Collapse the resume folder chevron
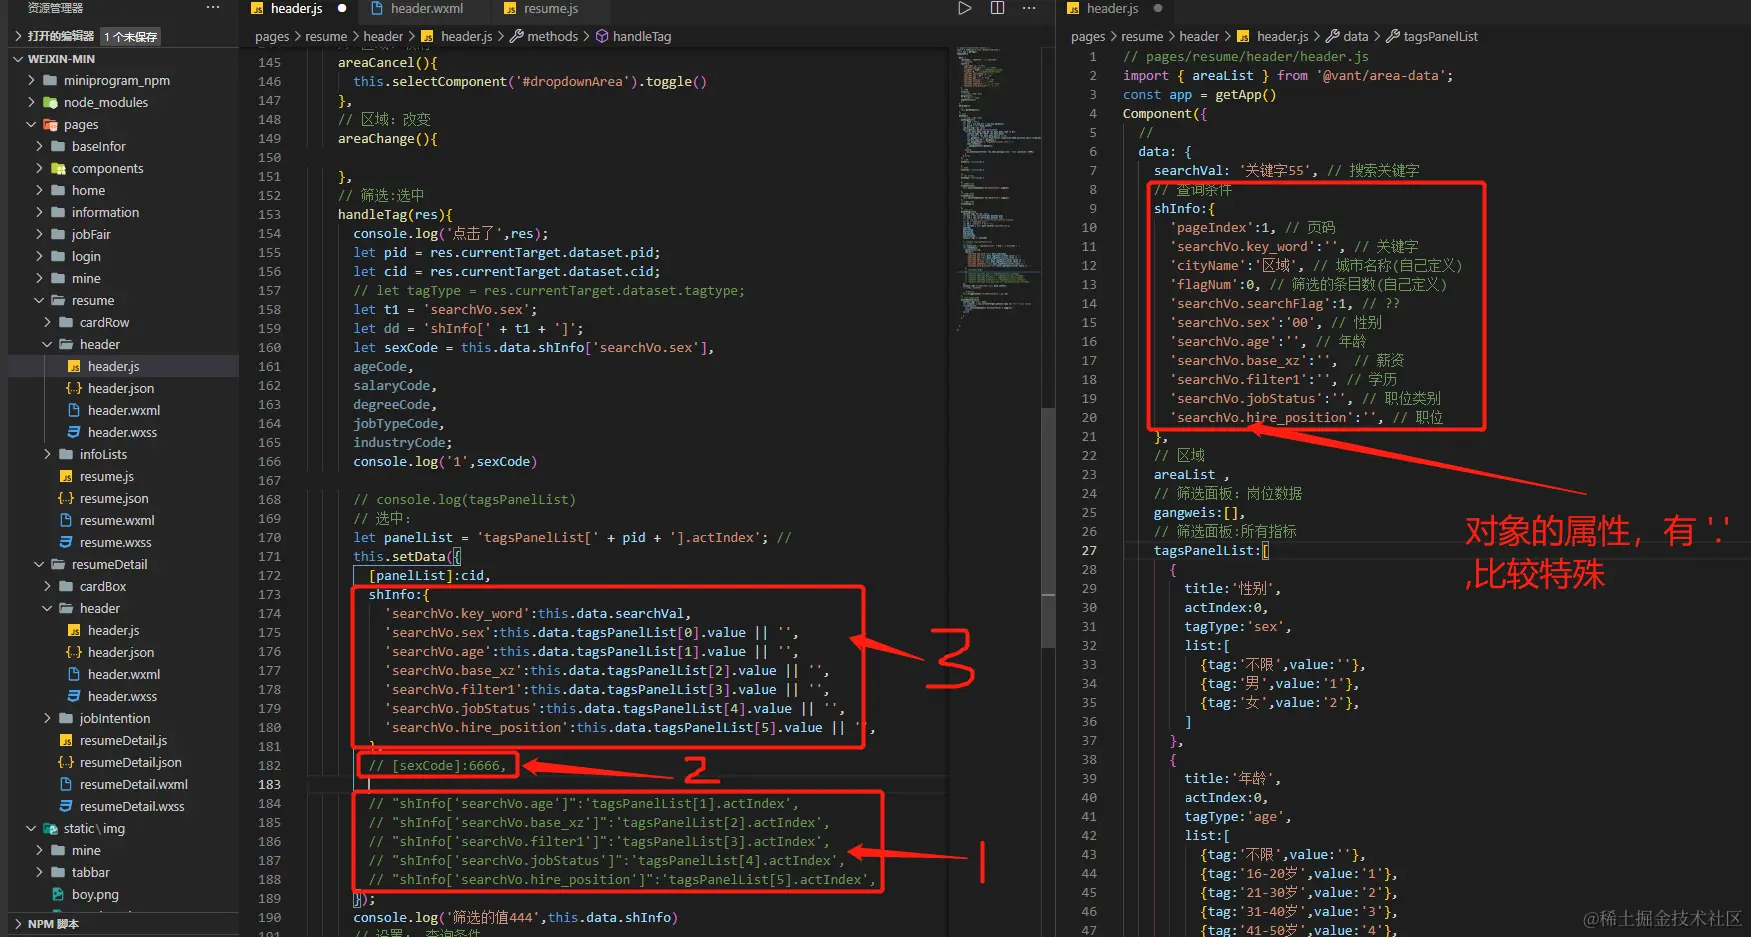This screenshot has height=937, width=1751. [x=39, y=301]
